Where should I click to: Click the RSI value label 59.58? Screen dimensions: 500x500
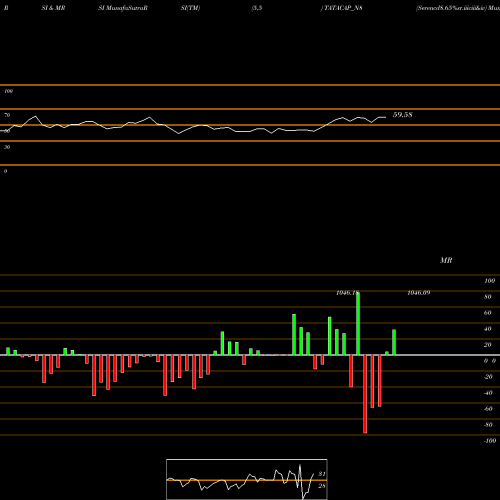click(403, 115)
